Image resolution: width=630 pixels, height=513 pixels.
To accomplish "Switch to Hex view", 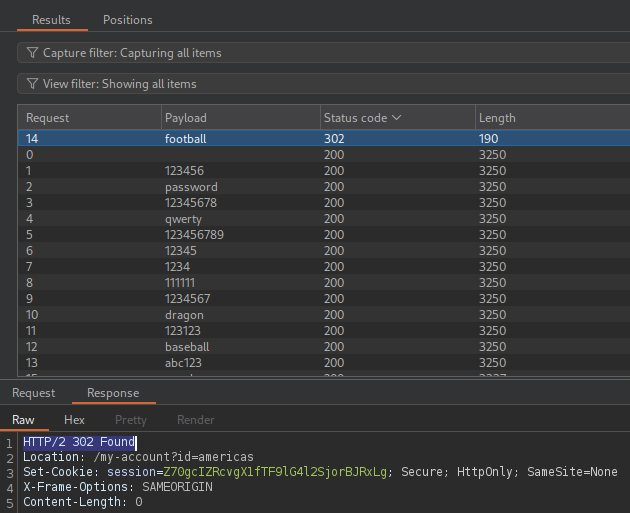I will click(x=74, y=420).
